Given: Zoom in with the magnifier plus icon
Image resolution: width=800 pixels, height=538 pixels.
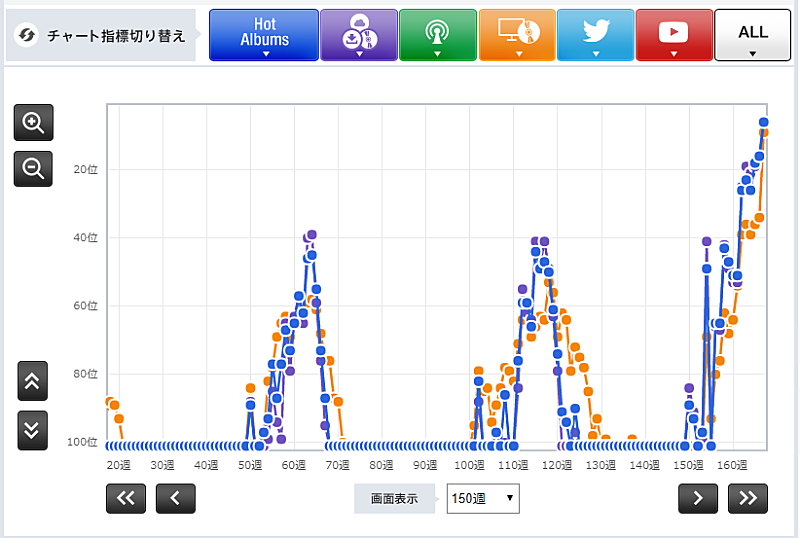Looking at the screenshot, I should point(33,123).
